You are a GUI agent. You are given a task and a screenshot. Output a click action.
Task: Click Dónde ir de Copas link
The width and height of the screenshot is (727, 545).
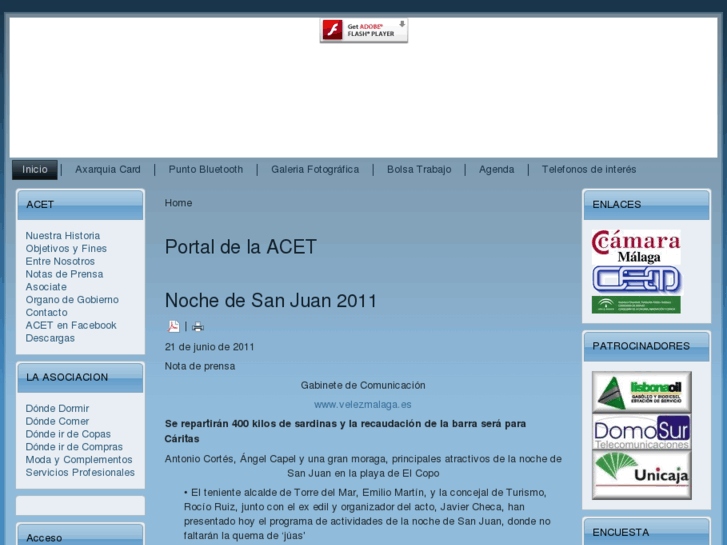[68, 434]
